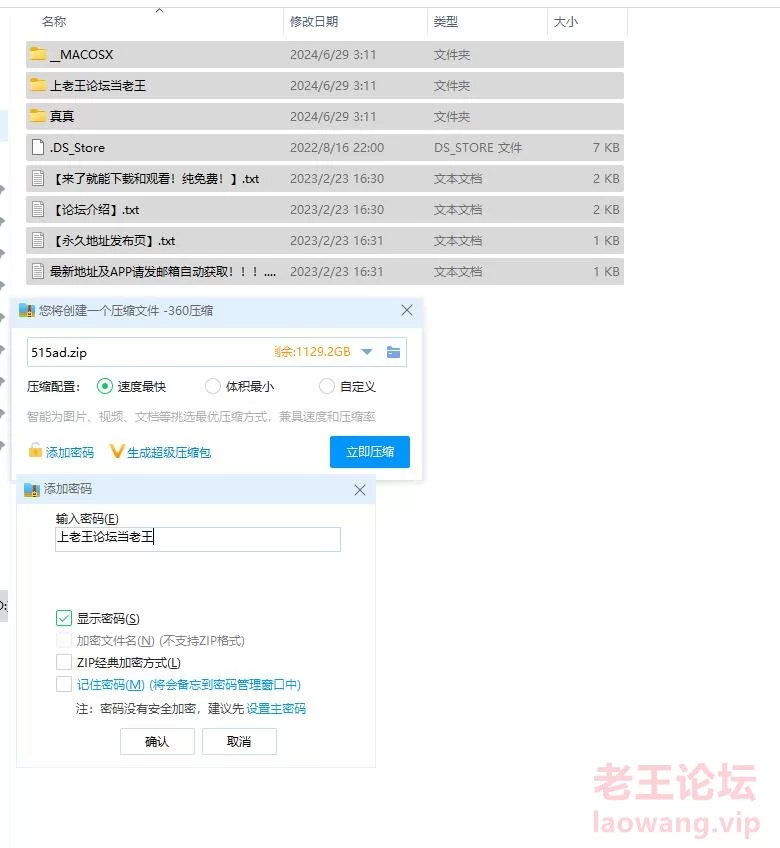Select the 上老王论坛当老王 folder icon
The width and height of the screenshot is (780, 848).
click(x=38, y=85)
